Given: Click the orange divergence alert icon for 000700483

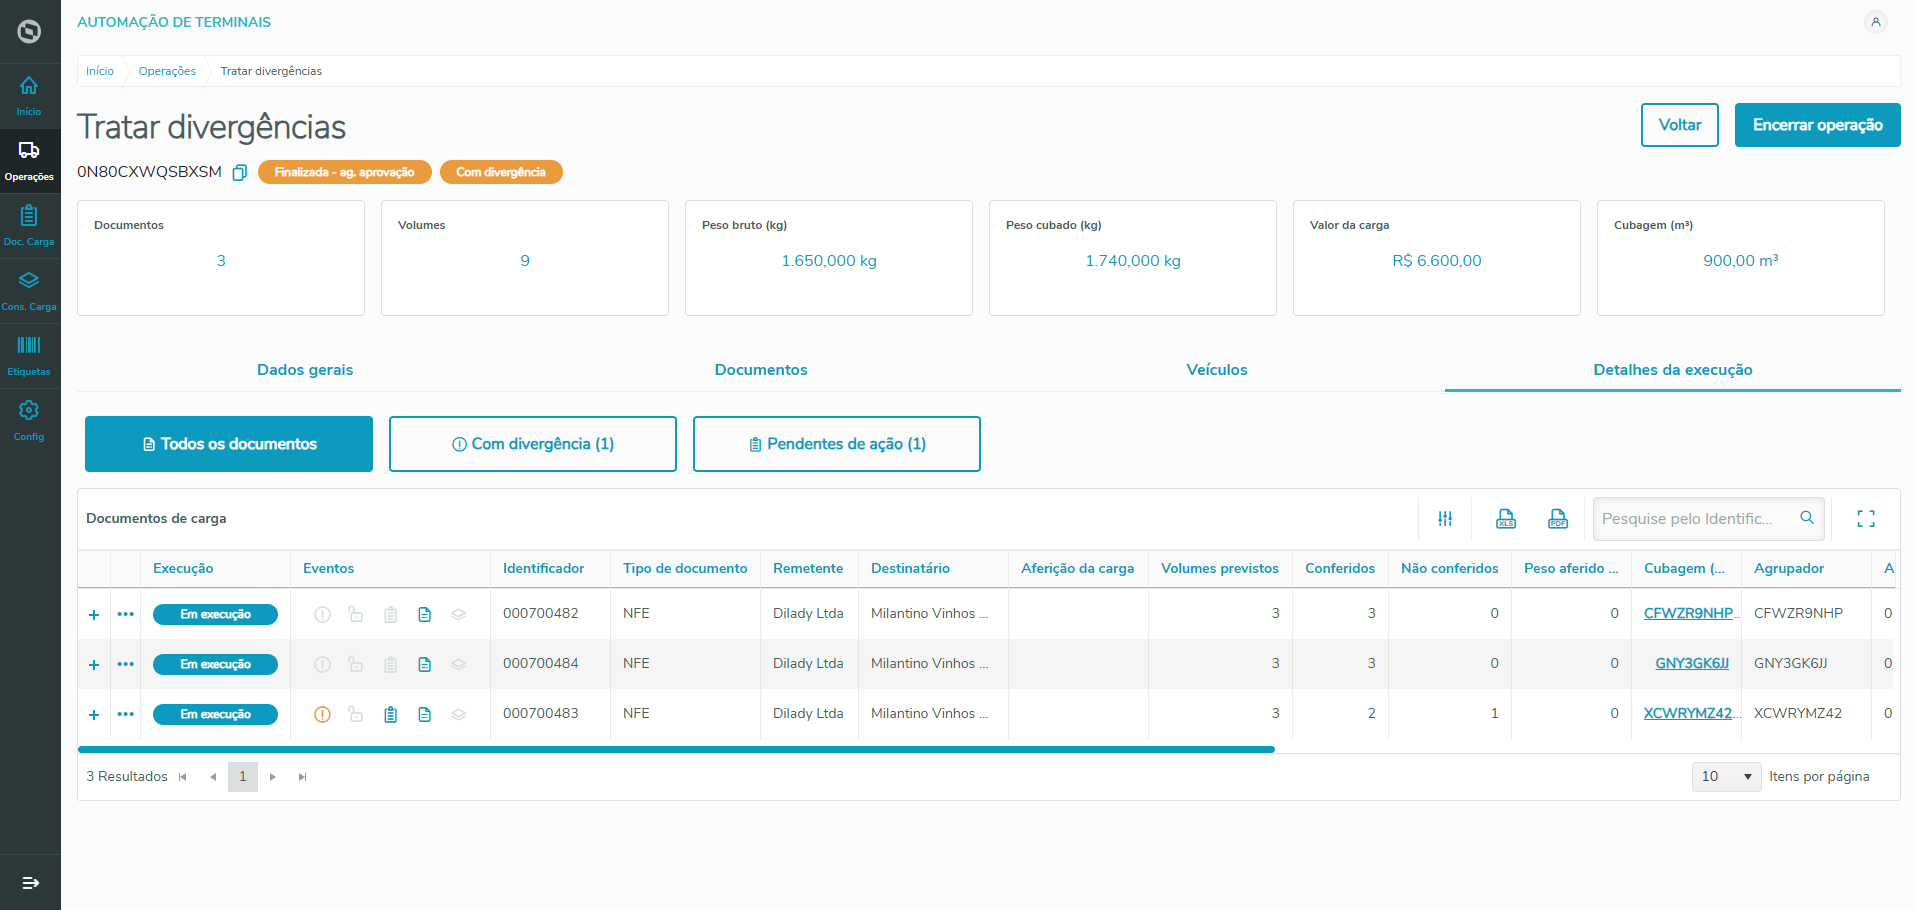Looking at the screenshot, I should [x=322, y=715].
